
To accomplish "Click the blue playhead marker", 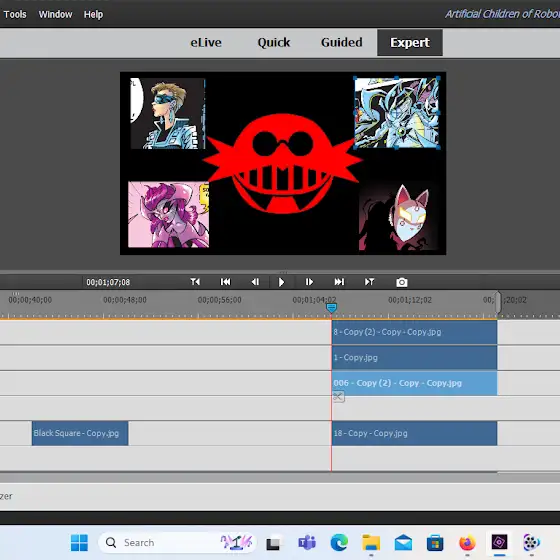I will (x=331, y=308).
